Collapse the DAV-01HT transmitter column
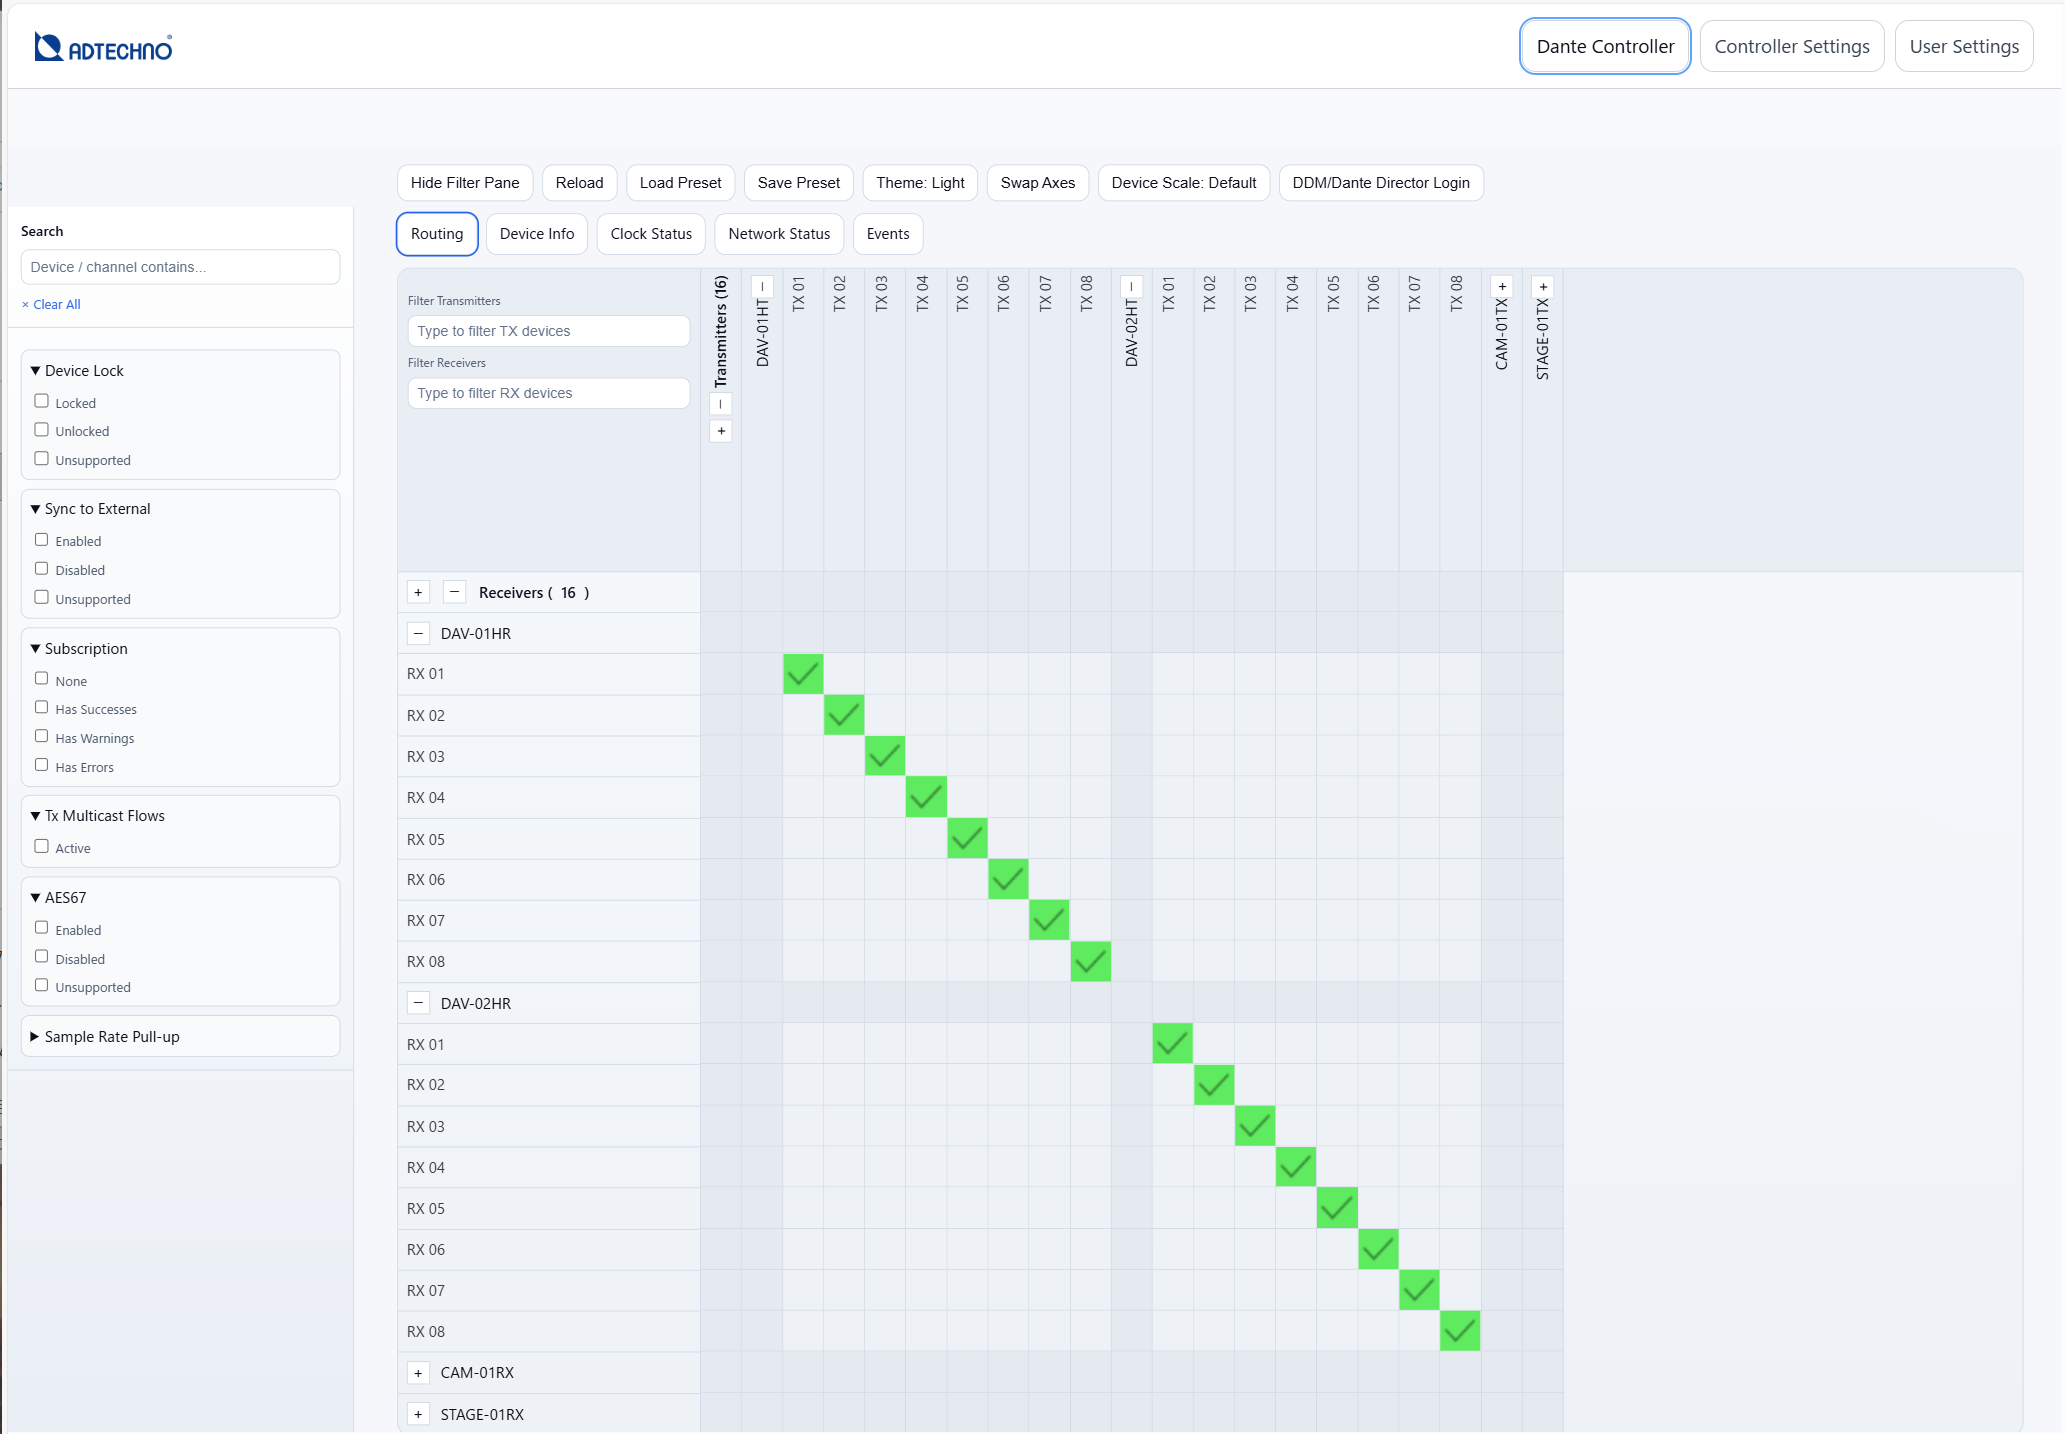Screen dimensions: 2065x1434 pyautogui.click(x=762, y=287)
